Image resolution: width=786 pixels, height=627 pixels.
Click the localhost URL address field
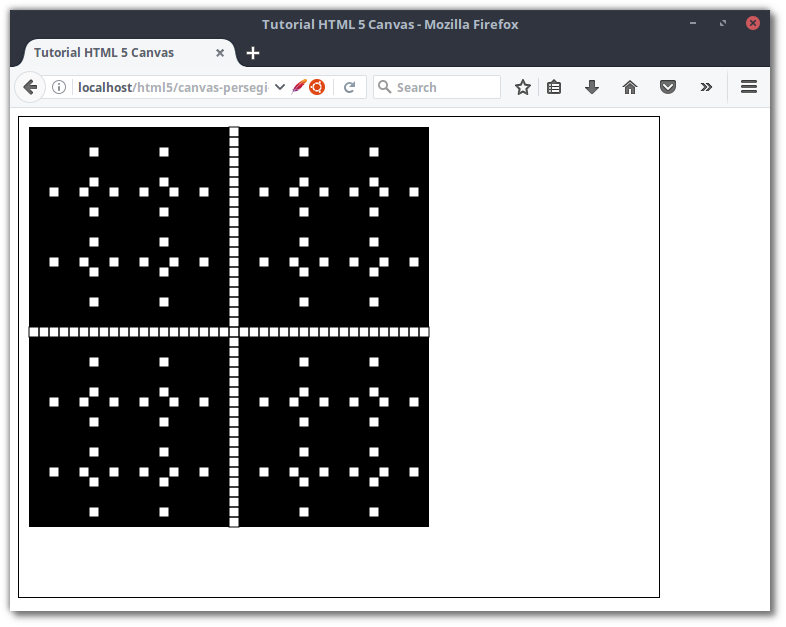click(x=170, y=87)
